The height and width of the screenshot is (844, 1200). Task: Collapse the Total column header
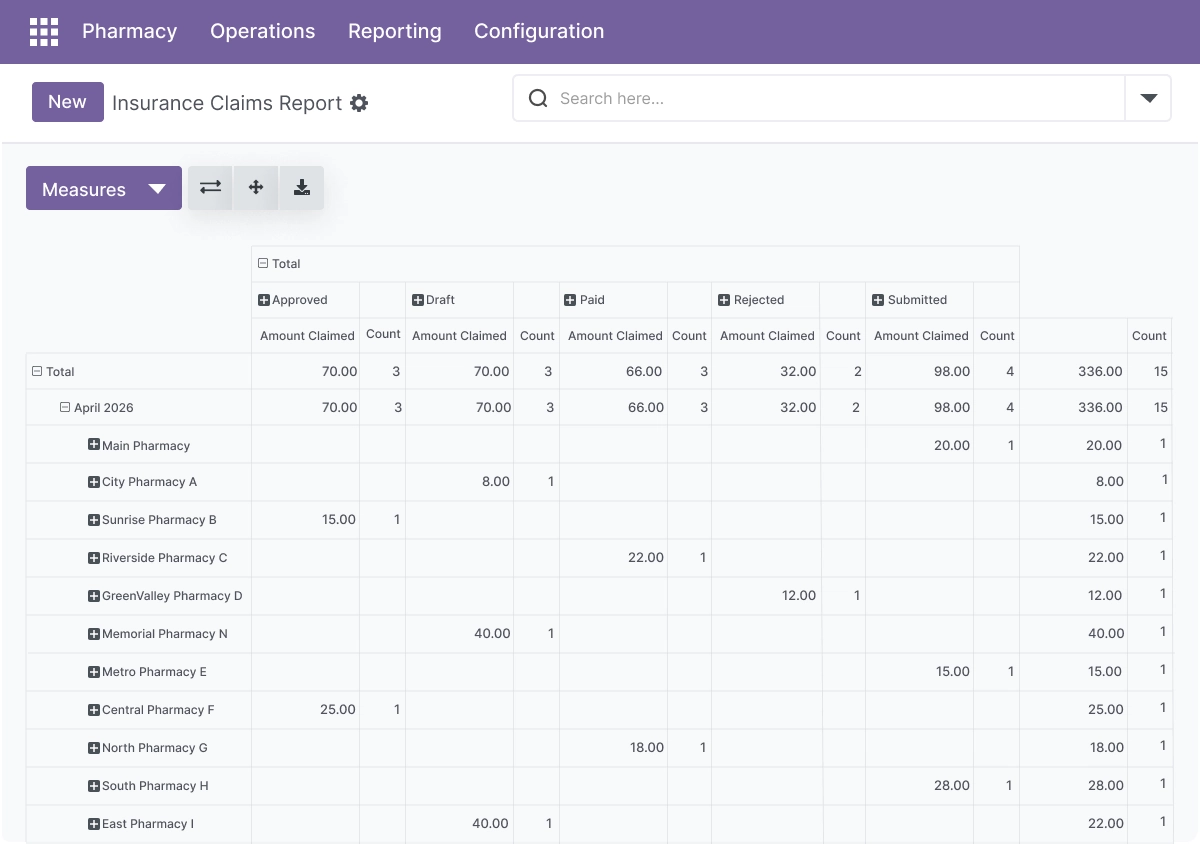click(279, 264)
